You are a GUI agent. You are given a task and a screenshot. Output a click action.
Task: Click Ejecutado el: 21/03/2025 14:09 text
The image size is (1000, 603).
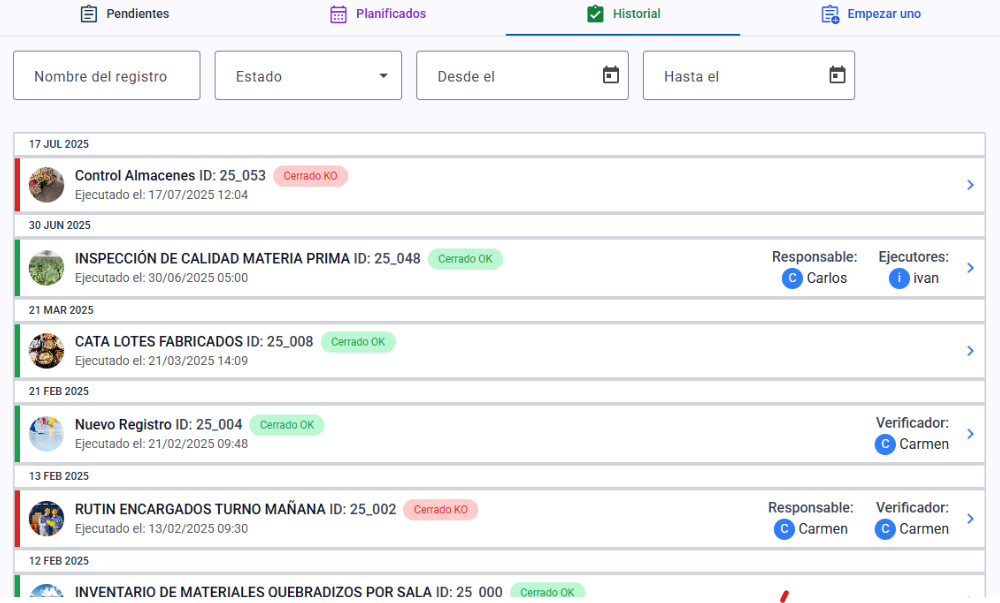(x=161, y=361)
